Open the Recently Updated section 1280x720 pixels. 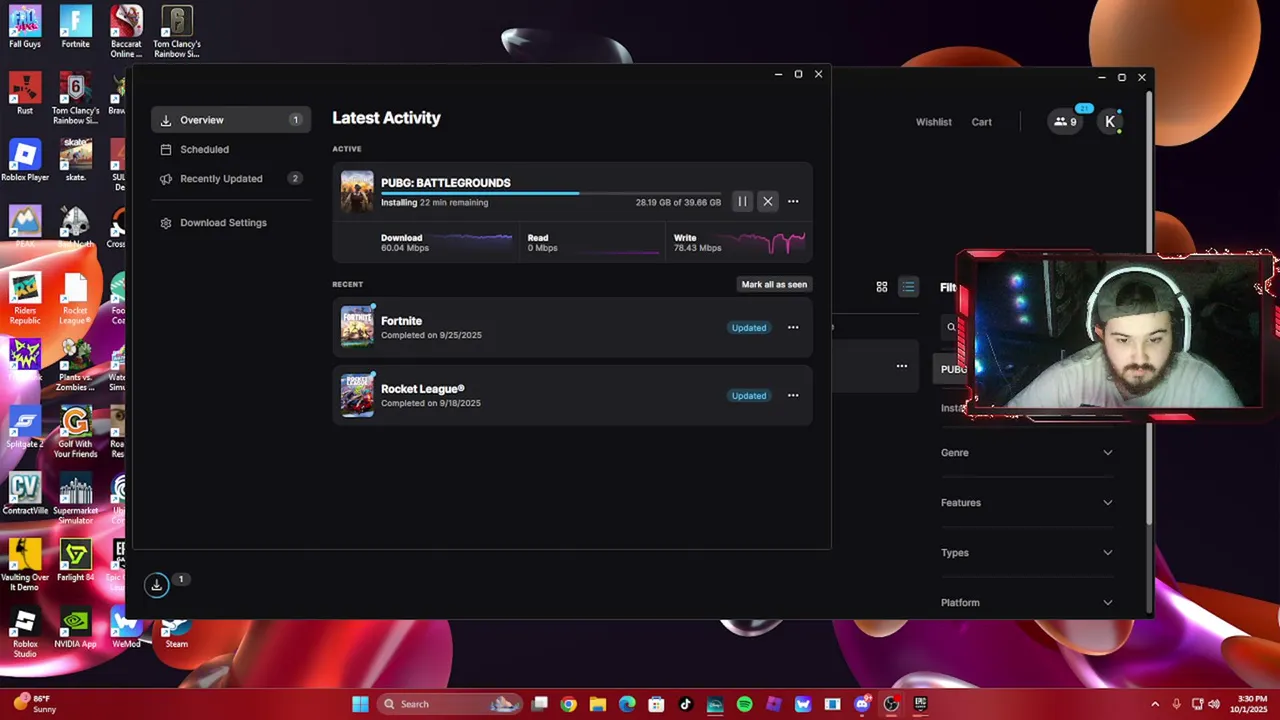pyautogui.click(x=231, y=179)
